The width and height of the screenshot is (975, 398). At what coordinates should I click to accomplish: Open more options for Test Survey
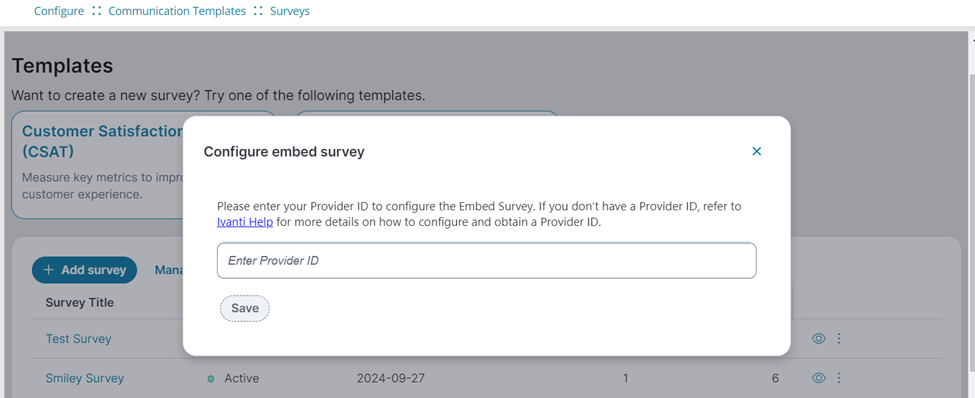coord(839,338)
